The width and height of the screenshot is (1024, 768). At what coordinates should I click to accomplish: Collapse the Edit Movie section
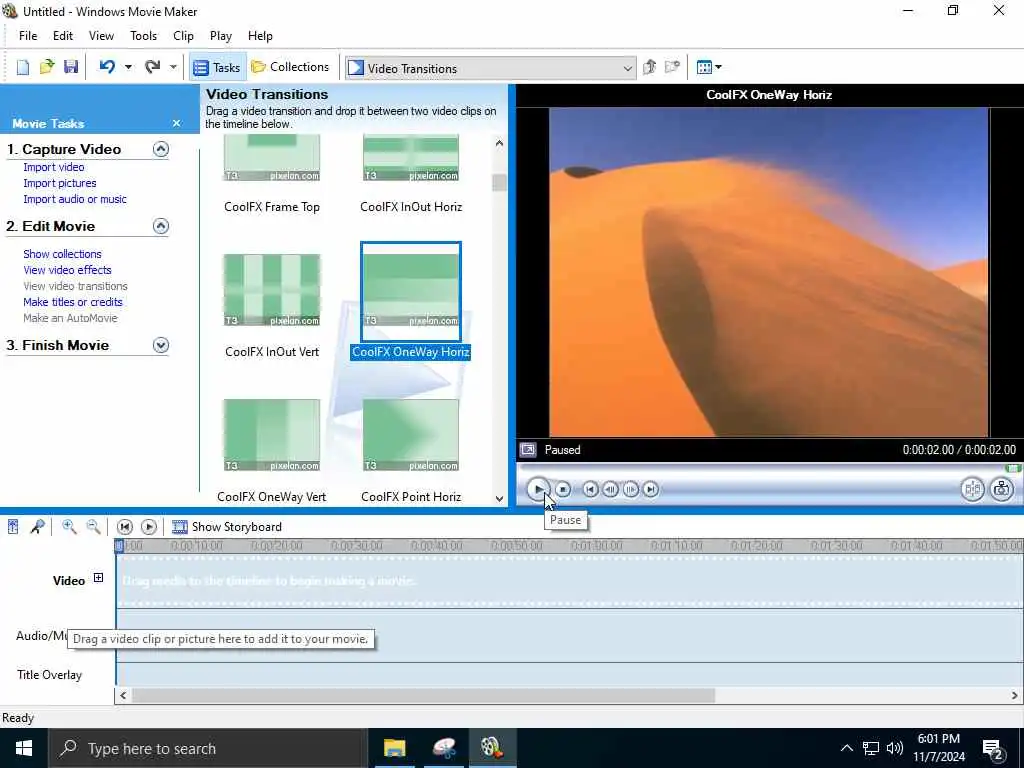[x=161, y=226]
